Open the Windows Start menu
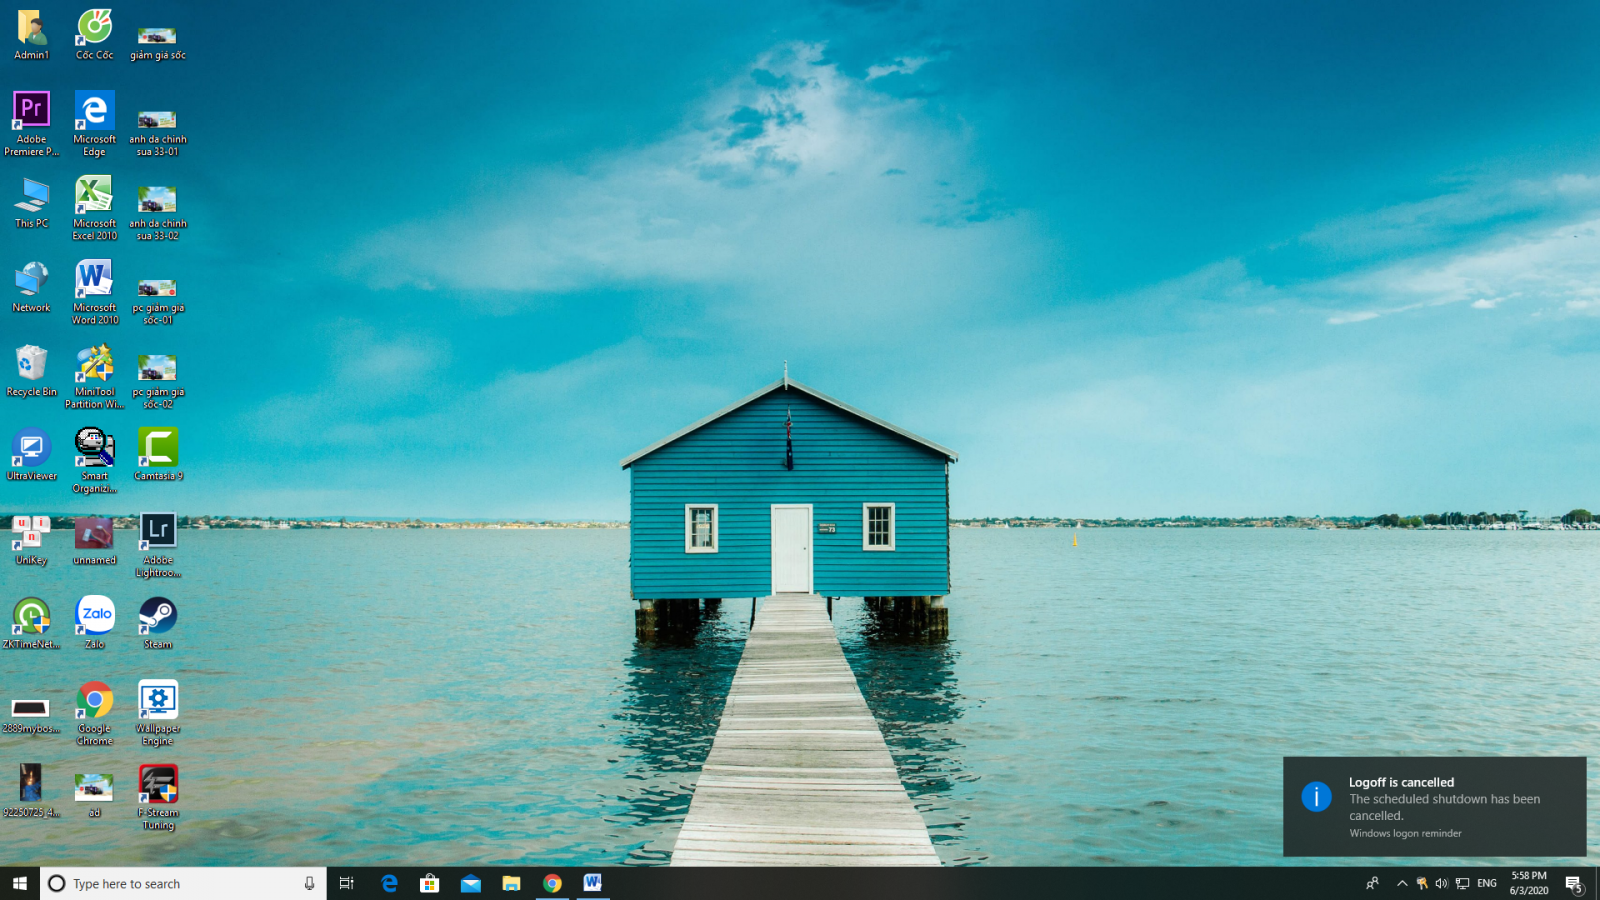 20,883
